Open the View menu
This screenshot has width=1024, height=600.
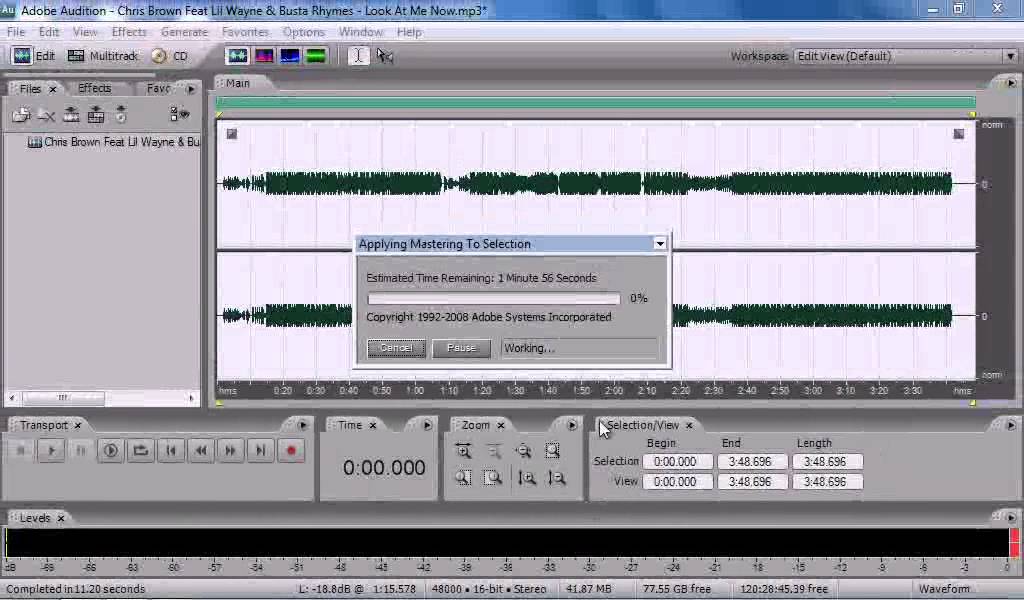pos(85,32)
